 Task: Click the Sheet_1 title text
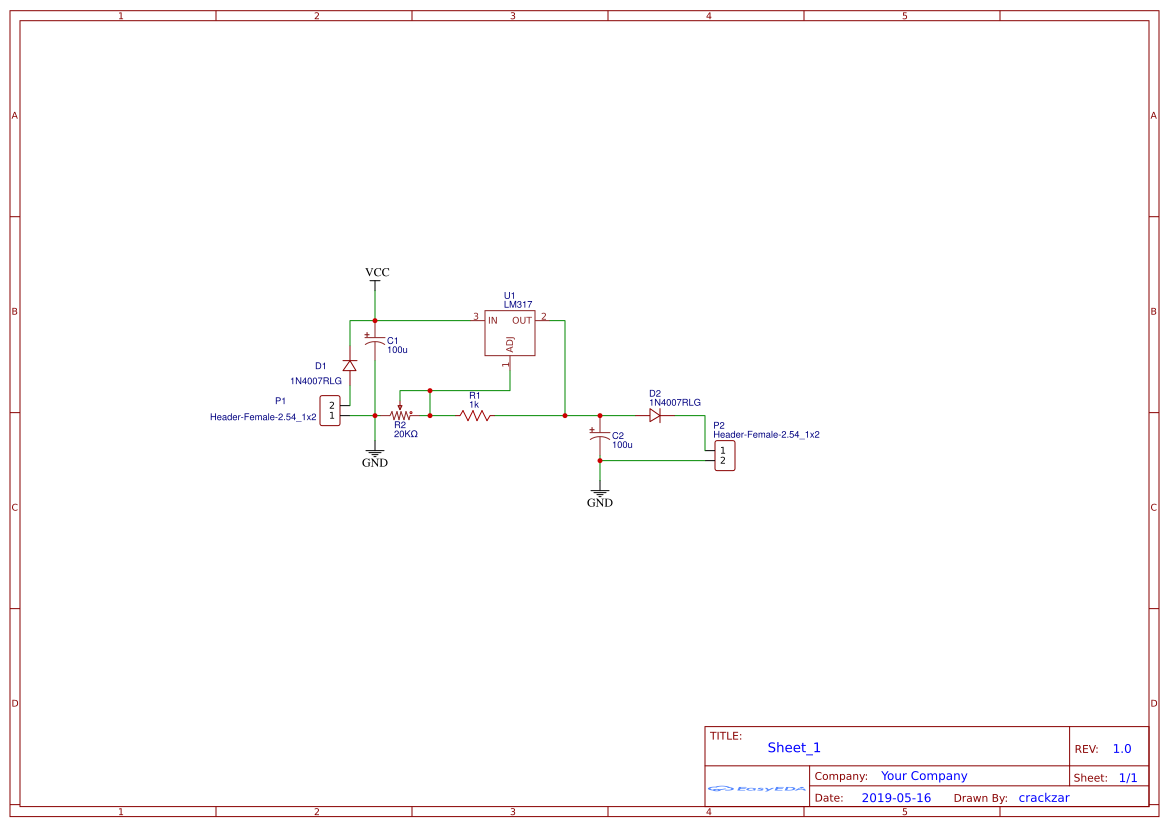tap(793, 747)
